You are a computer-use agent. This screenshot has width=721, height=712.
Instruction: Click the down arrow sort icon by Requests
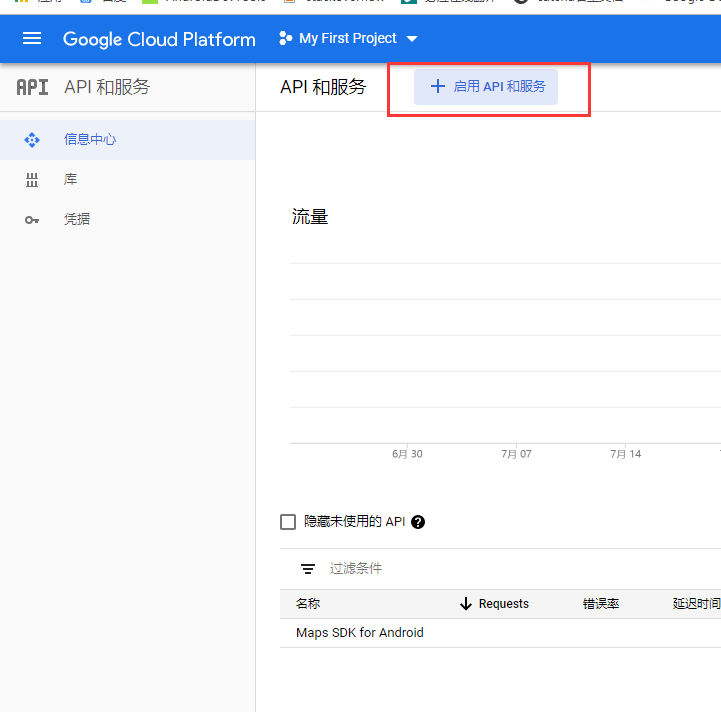[466, 603]
